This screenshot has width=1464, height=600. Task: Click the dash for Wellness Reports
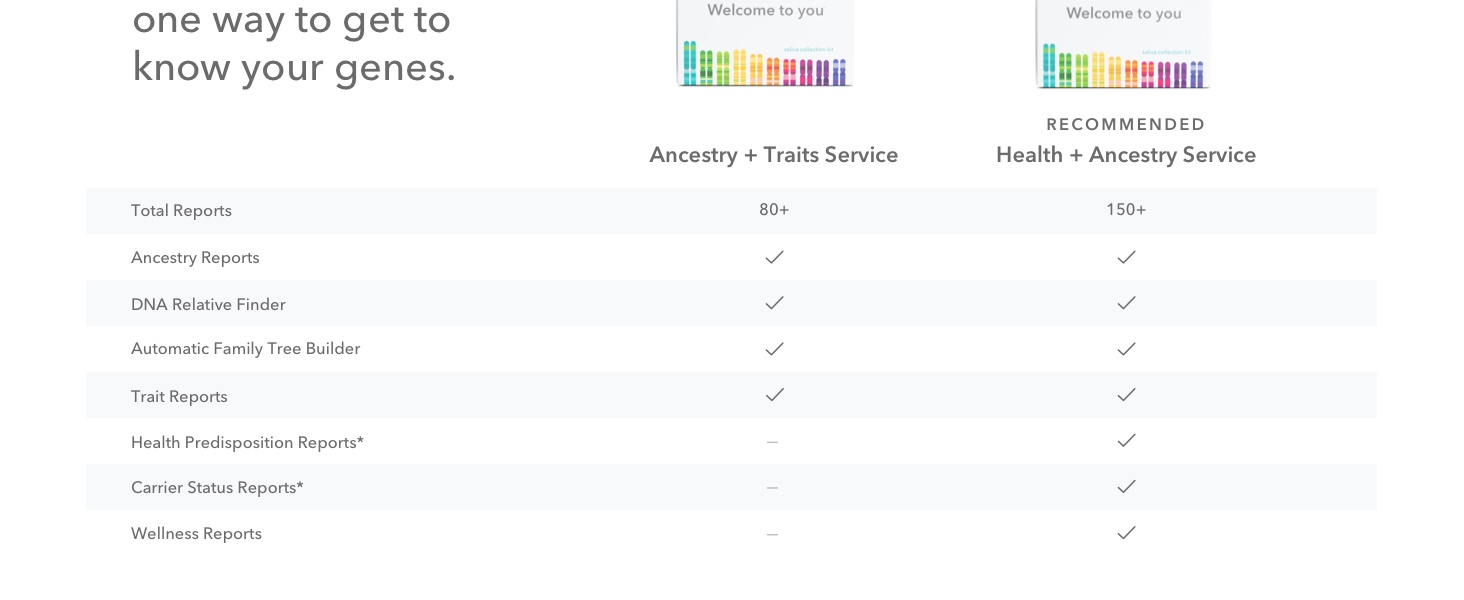point(772,534)
